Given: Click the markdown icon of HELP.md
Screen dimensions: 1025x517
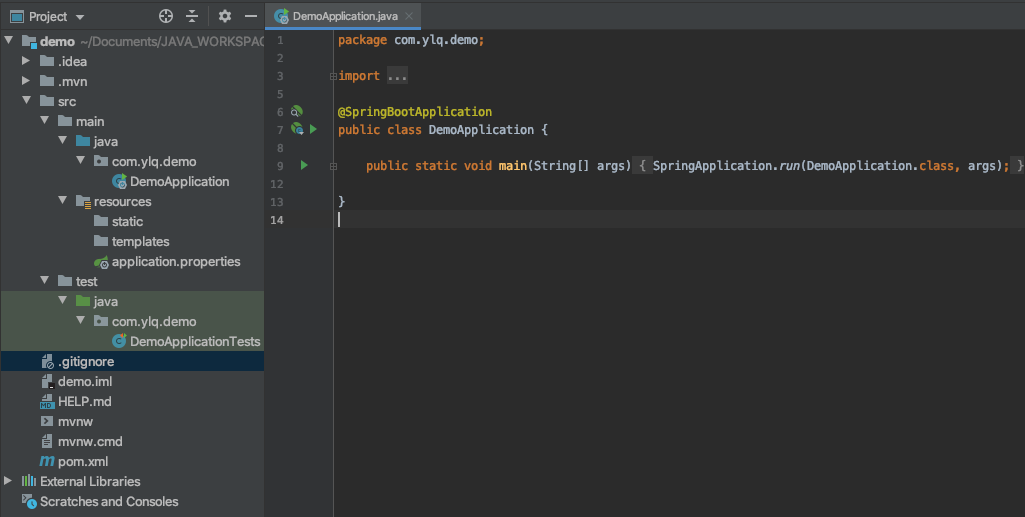Looking at the screenshot, I should click(x=47, y=402).
